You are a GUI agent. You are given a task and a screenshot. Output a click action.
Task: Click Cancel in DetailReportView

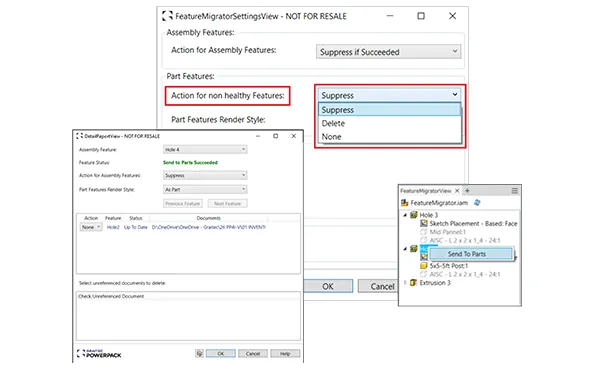pos(253,354)
